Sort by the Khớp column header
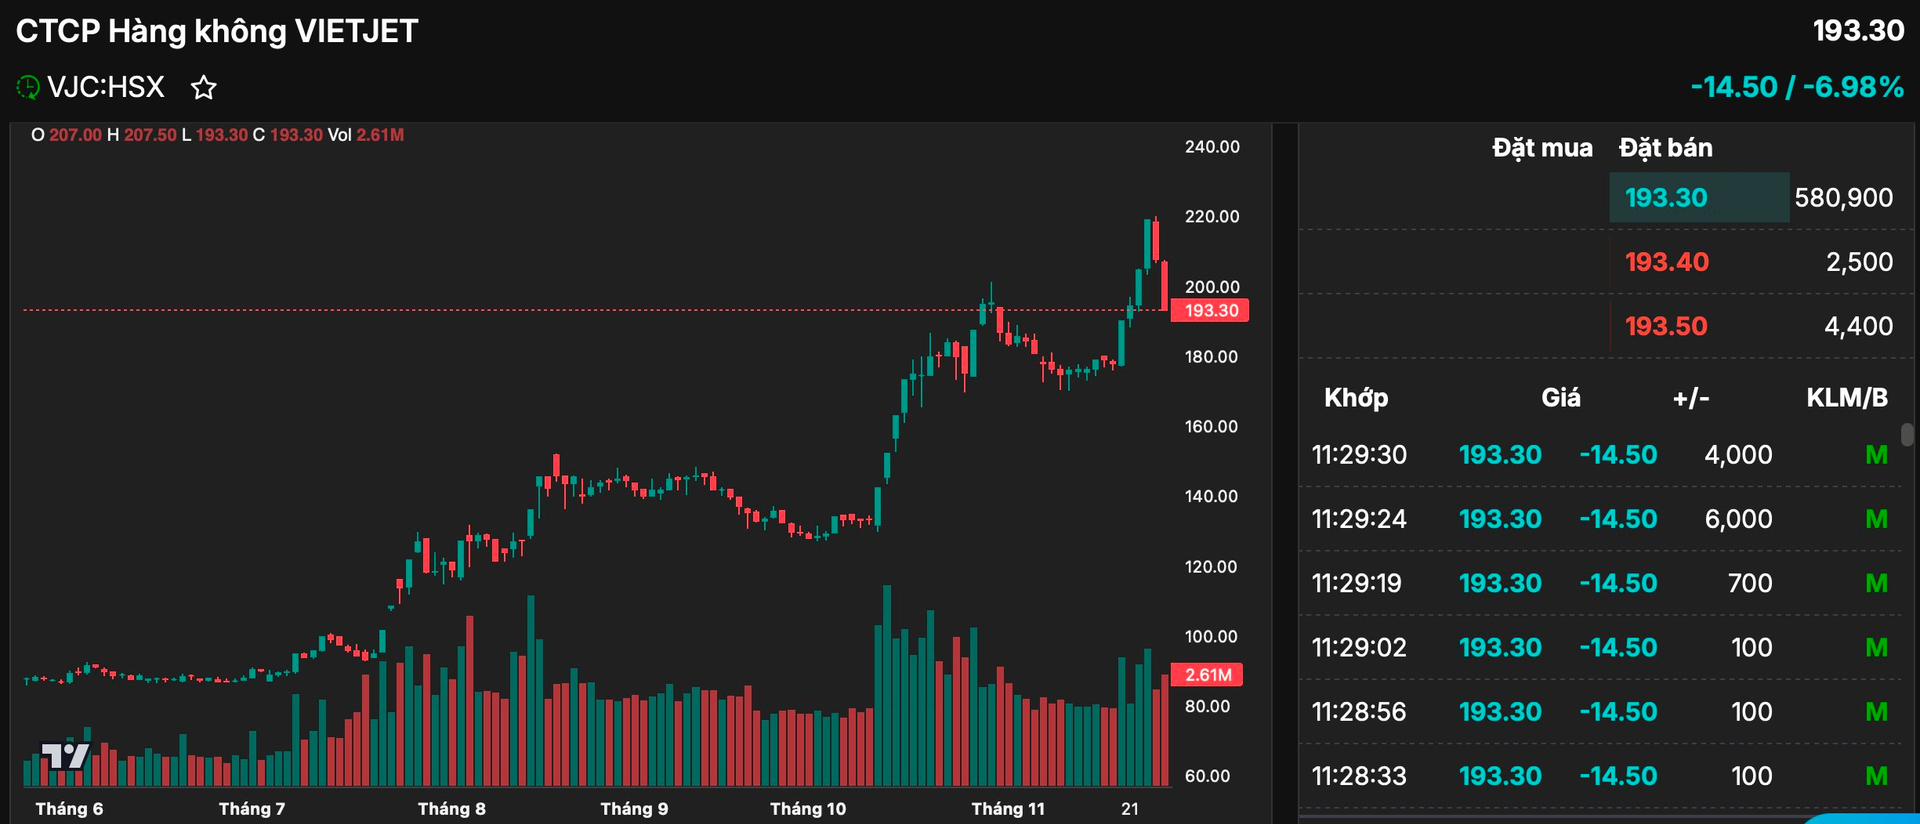Viewport: 1920px width, 824px height. pos(1356,398)
